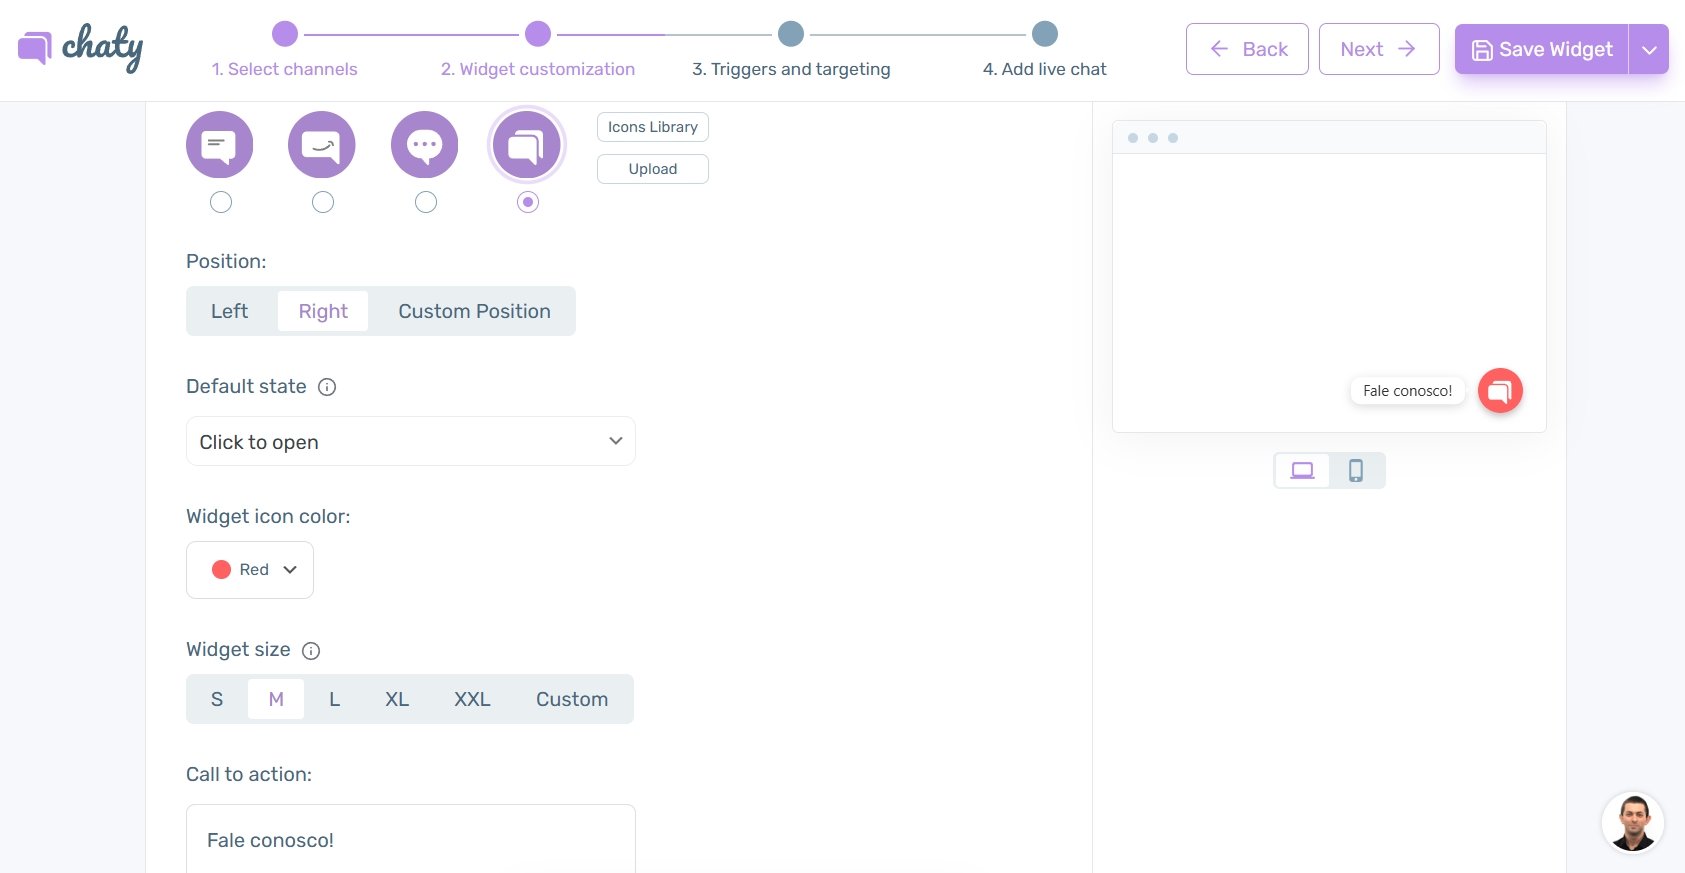Image resolution: width=1685 pixels, height=873 pixels.
Task: Click the Call to action text field
Action: pyautogui.click(x=410, y=840)
